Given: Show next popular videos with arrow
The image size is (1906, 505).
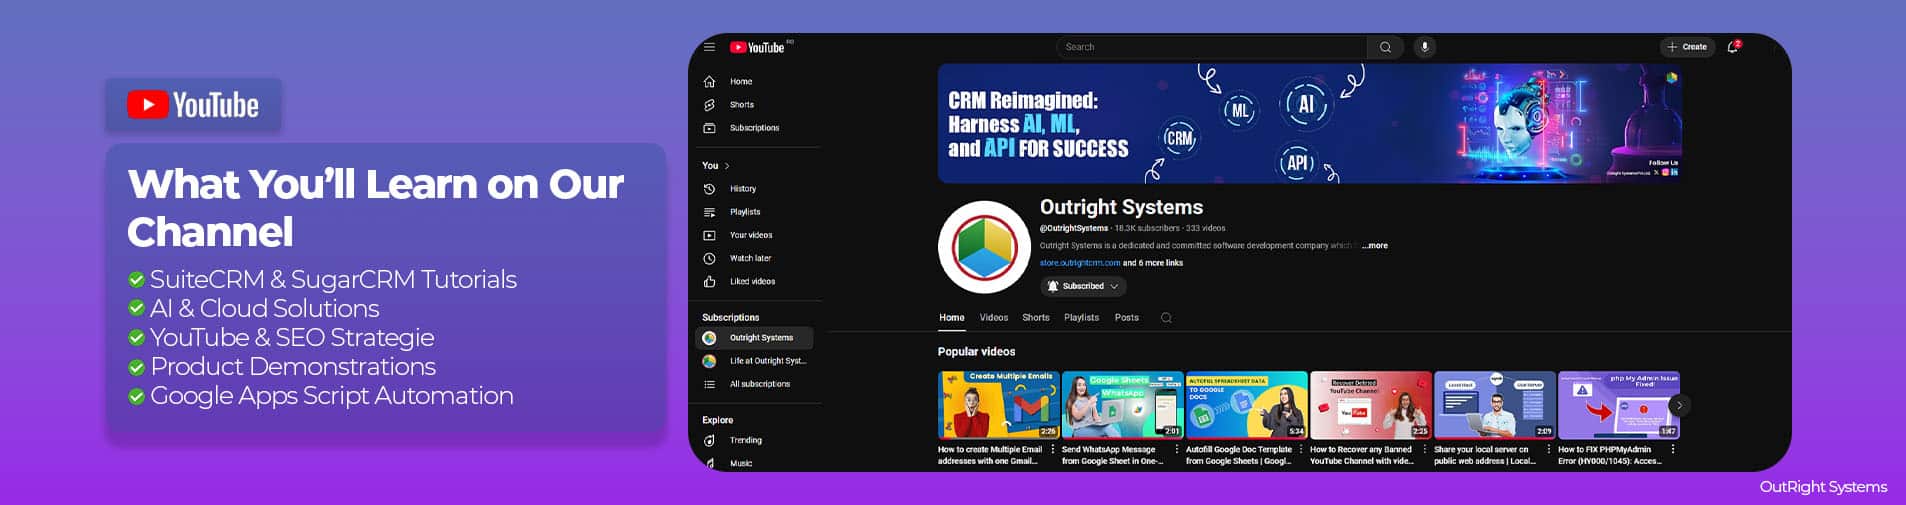Looking at the screenshot, I should tap(1680, 405).
